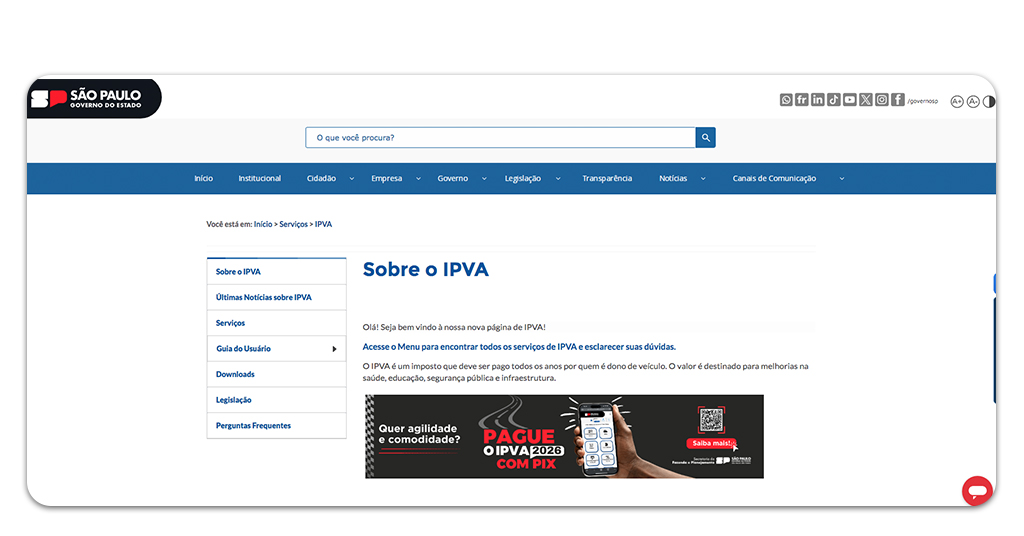Viewport: 1024px width, 536px height.
Task: Expand the Guia do Usuário submenu arrow
Action: [x=334, y=349]
